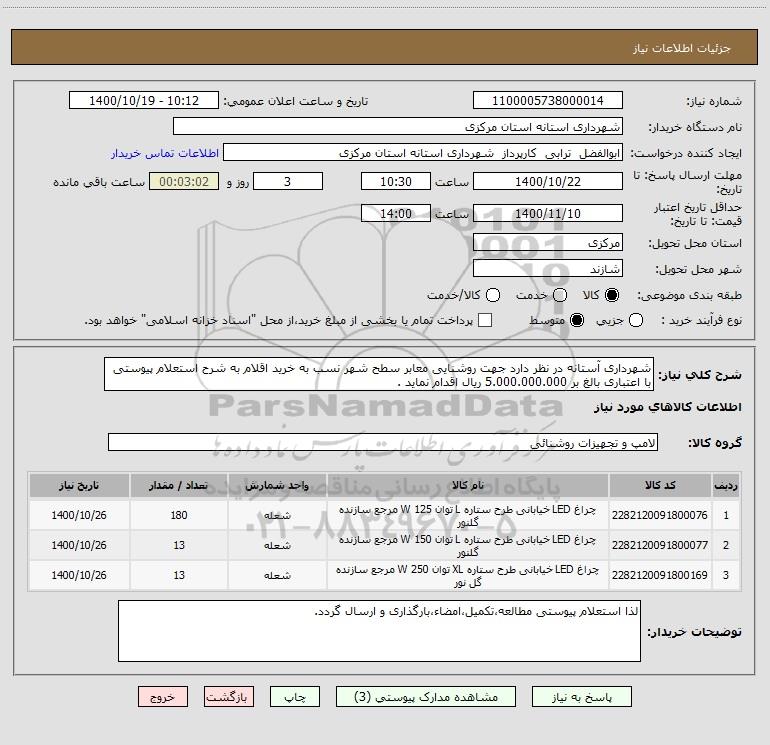The height and width of the screenshot is (745, 770).
Task: Select the 150 W LED street light name
Action: tap(468, 546)
